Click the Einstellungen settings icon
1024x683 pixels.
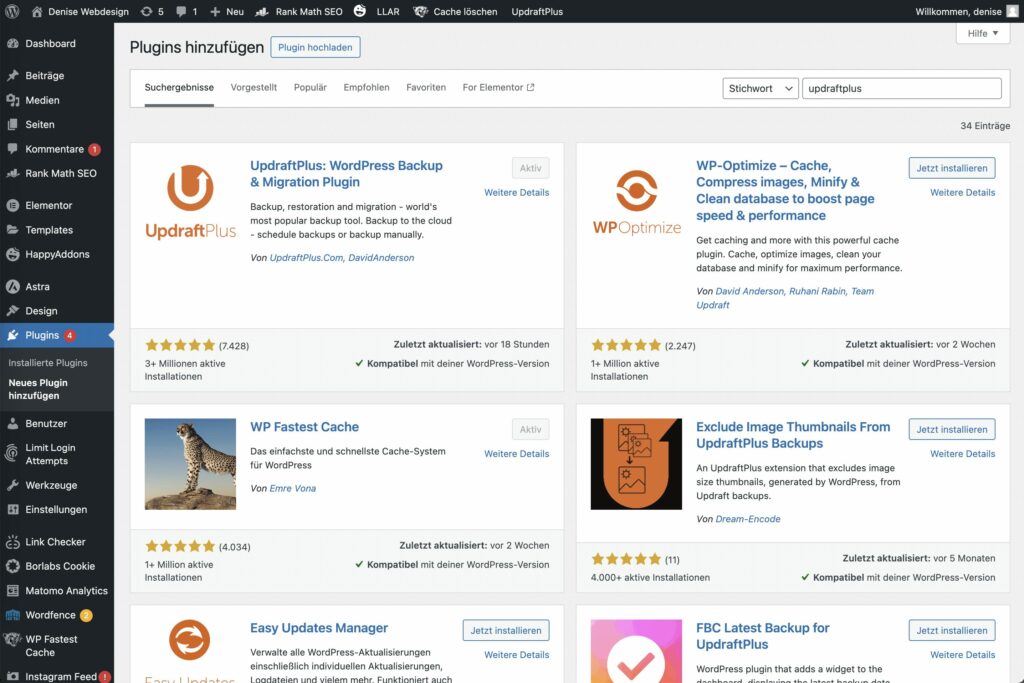click(12, 509)
